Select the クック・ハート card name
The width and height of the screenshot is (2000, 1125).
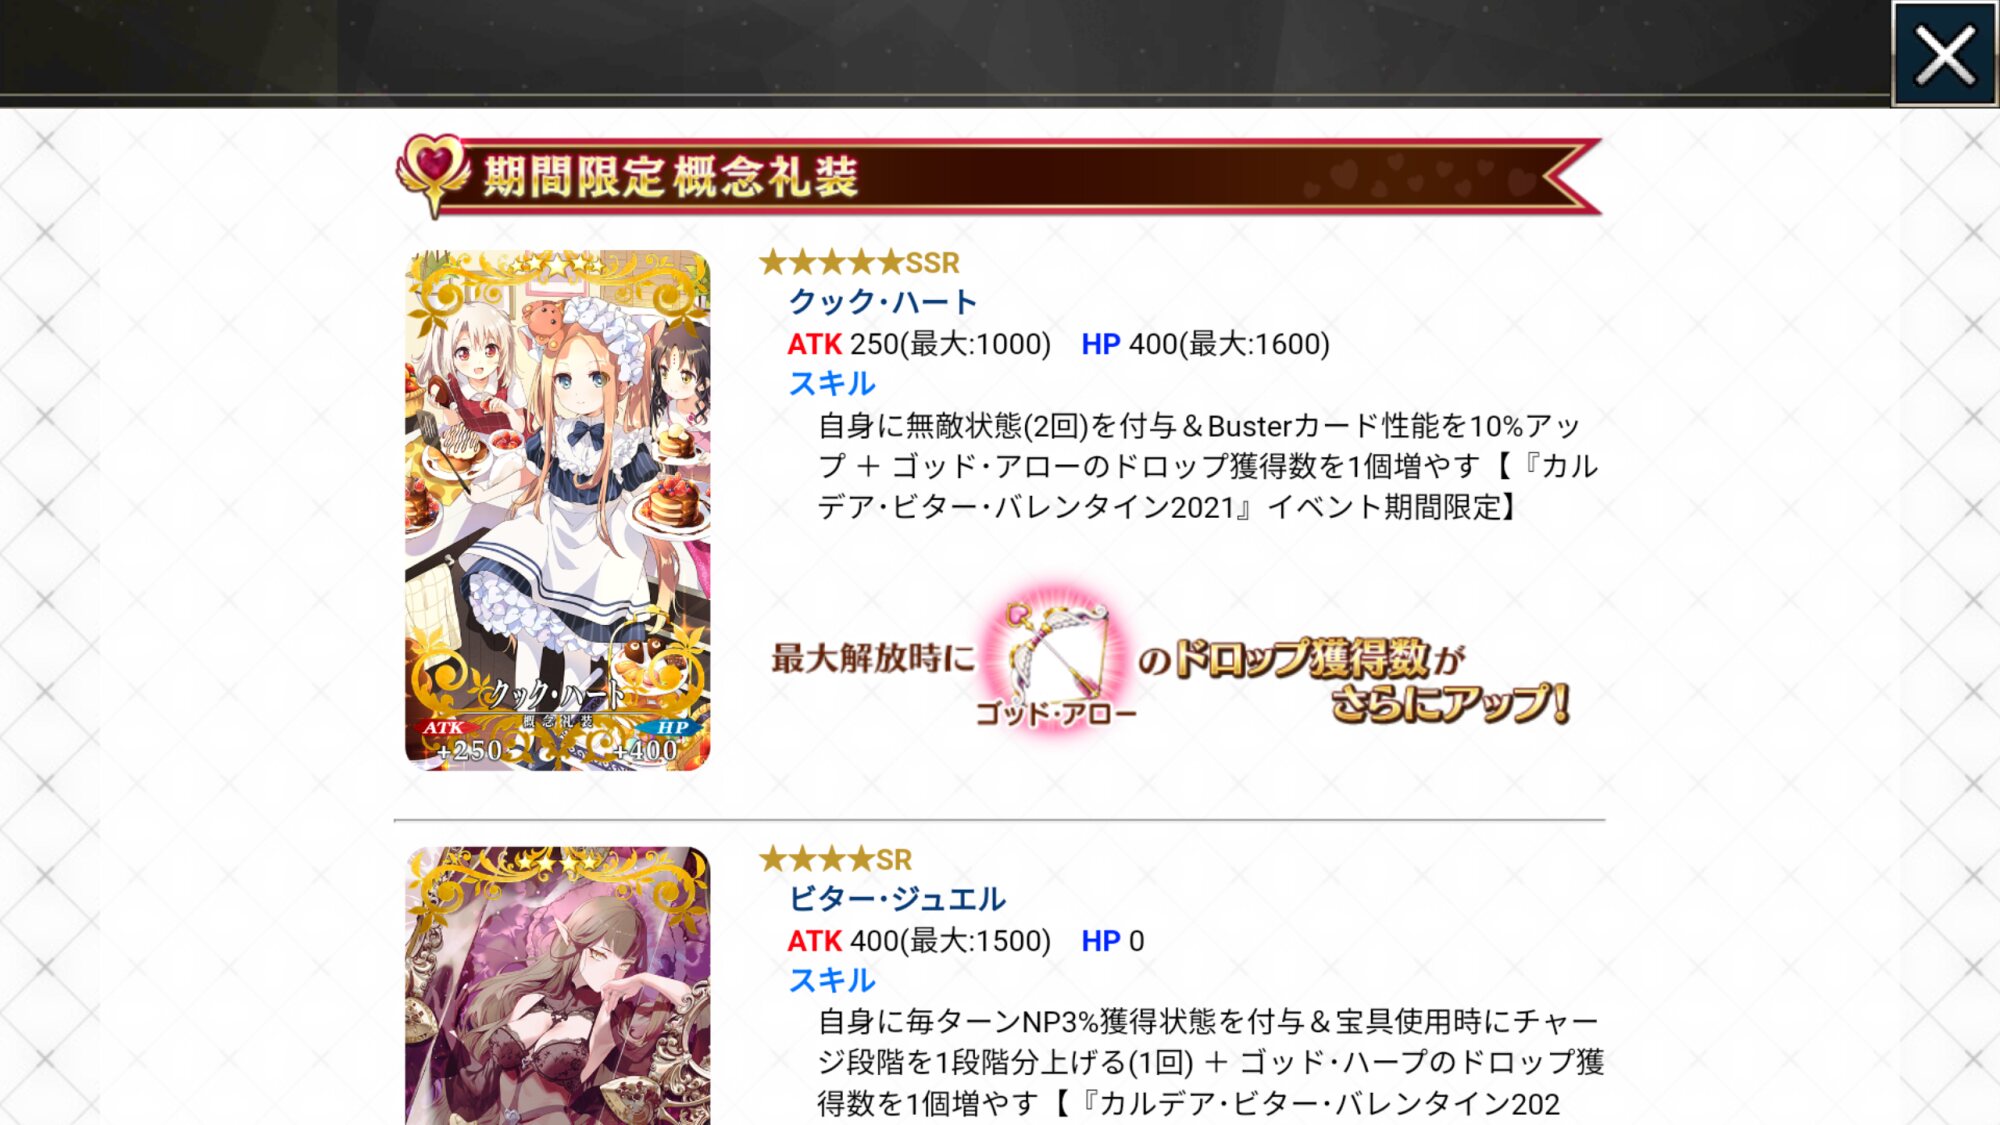click(x=883, y=302)
